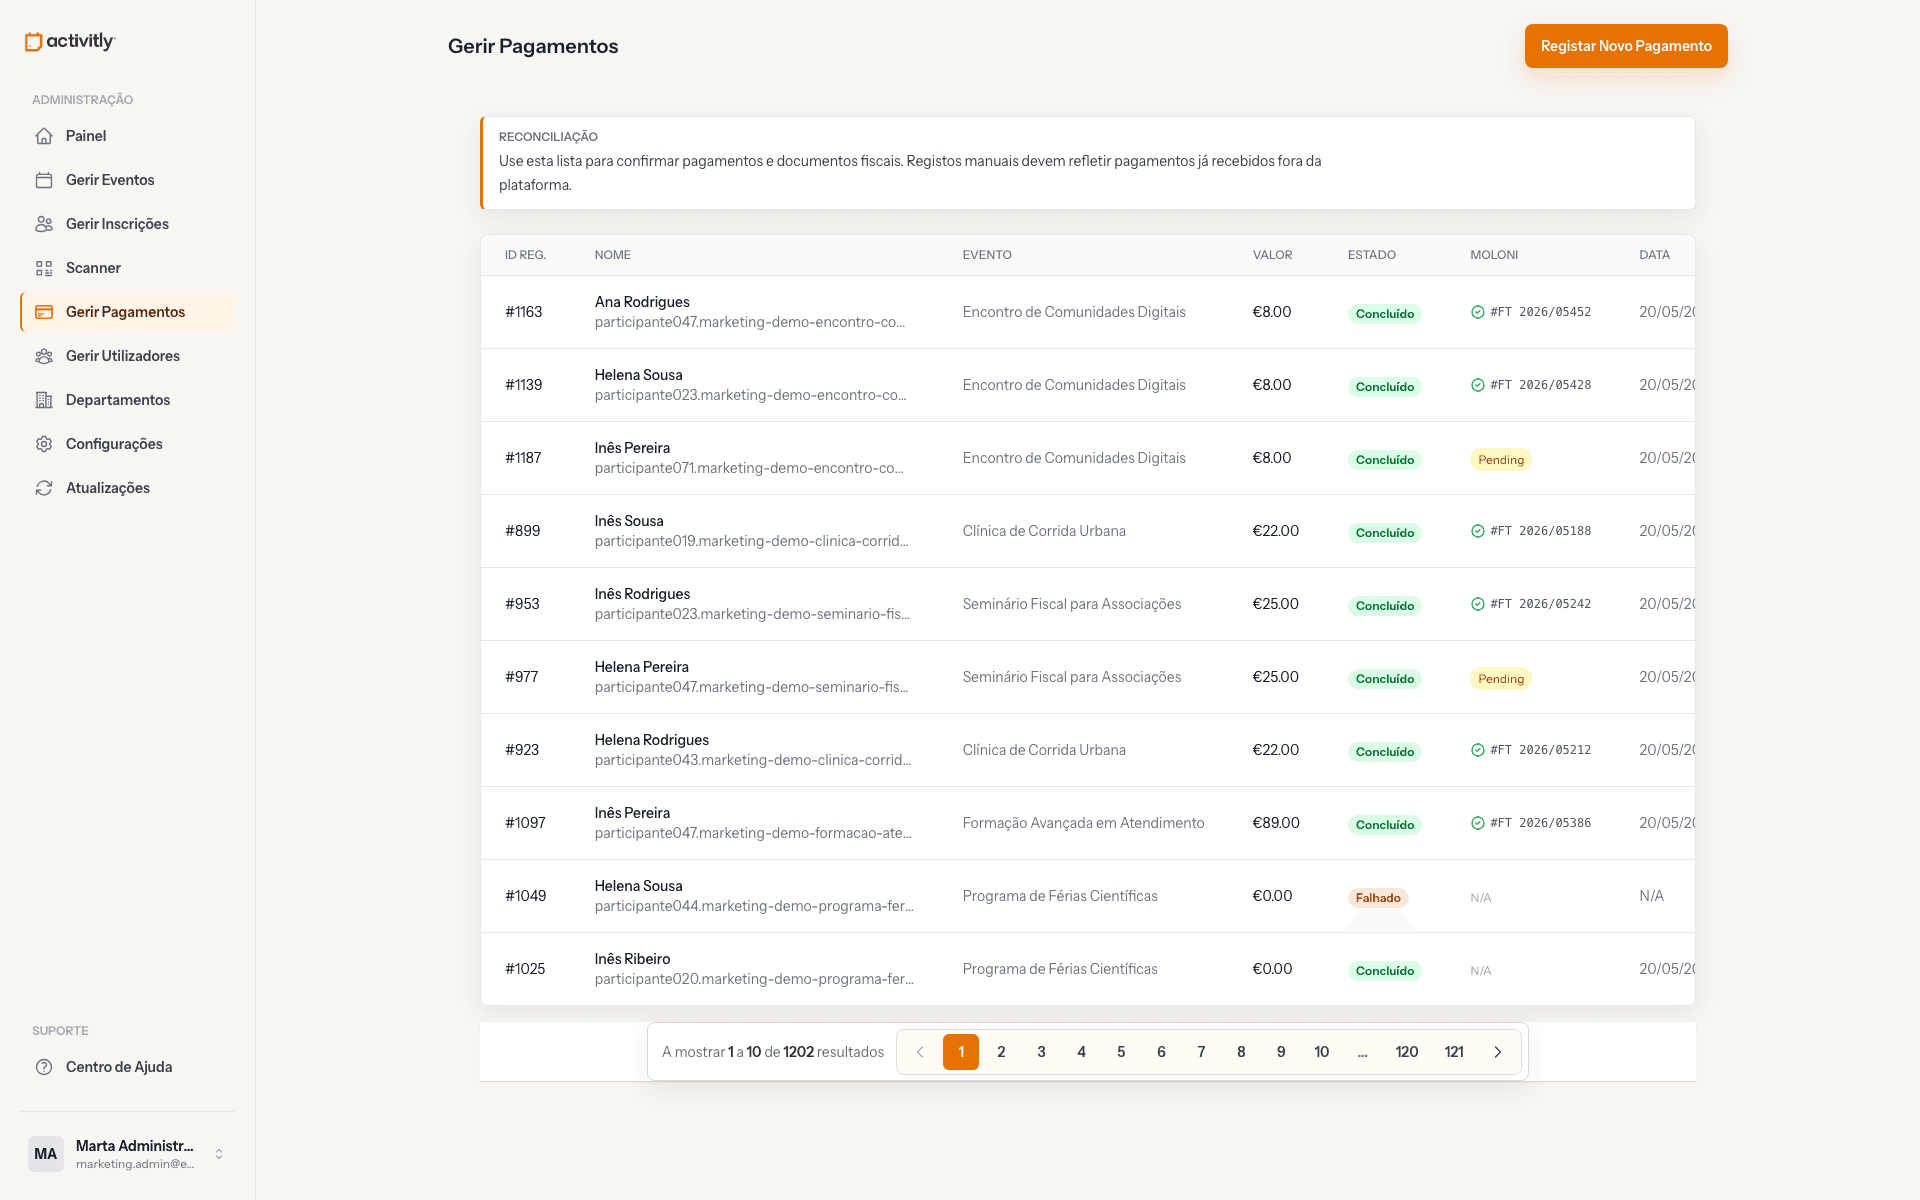Click Registar Novo Pagamento button
Screen dimensions: 1920x1200
(1626, 46)
